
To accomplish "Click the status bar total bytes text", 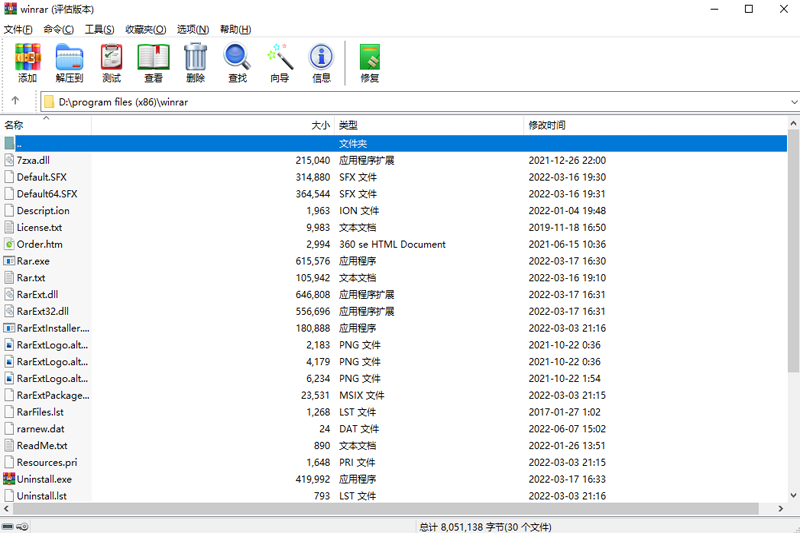I will click(485, 527).
